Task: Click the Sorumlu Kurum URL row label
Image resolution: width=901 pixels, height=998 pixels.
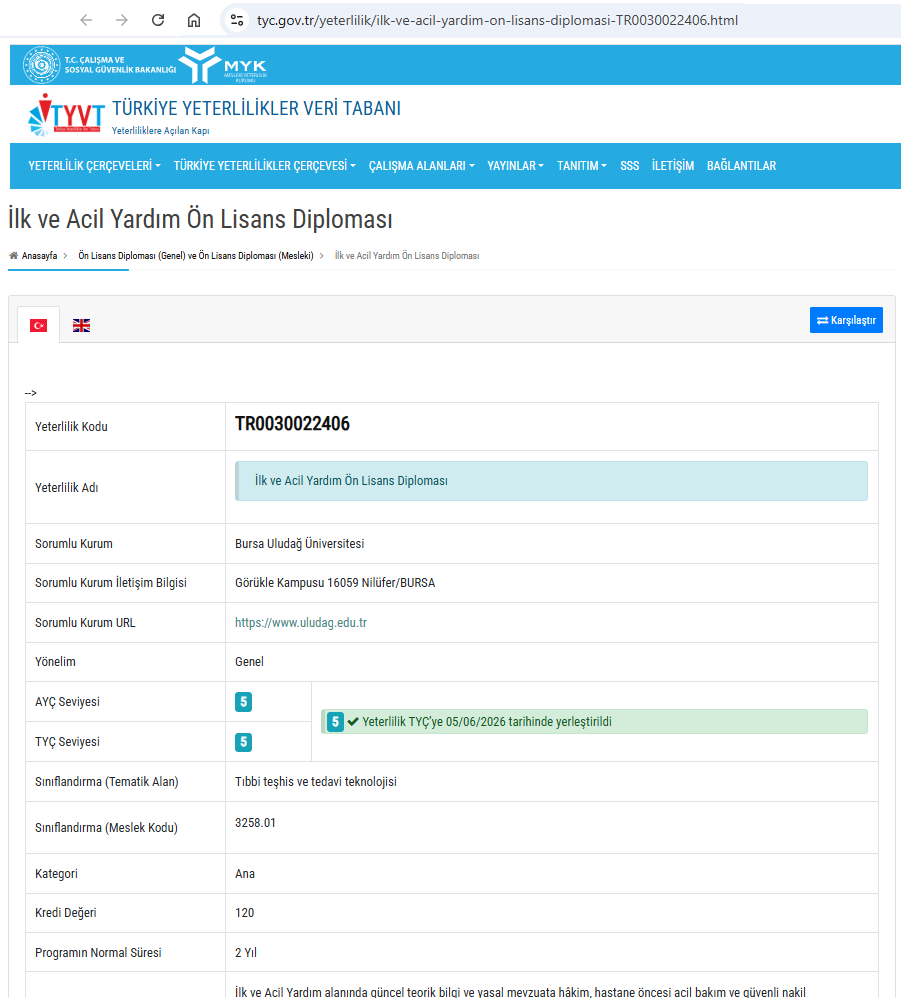Action: point(85,622)
